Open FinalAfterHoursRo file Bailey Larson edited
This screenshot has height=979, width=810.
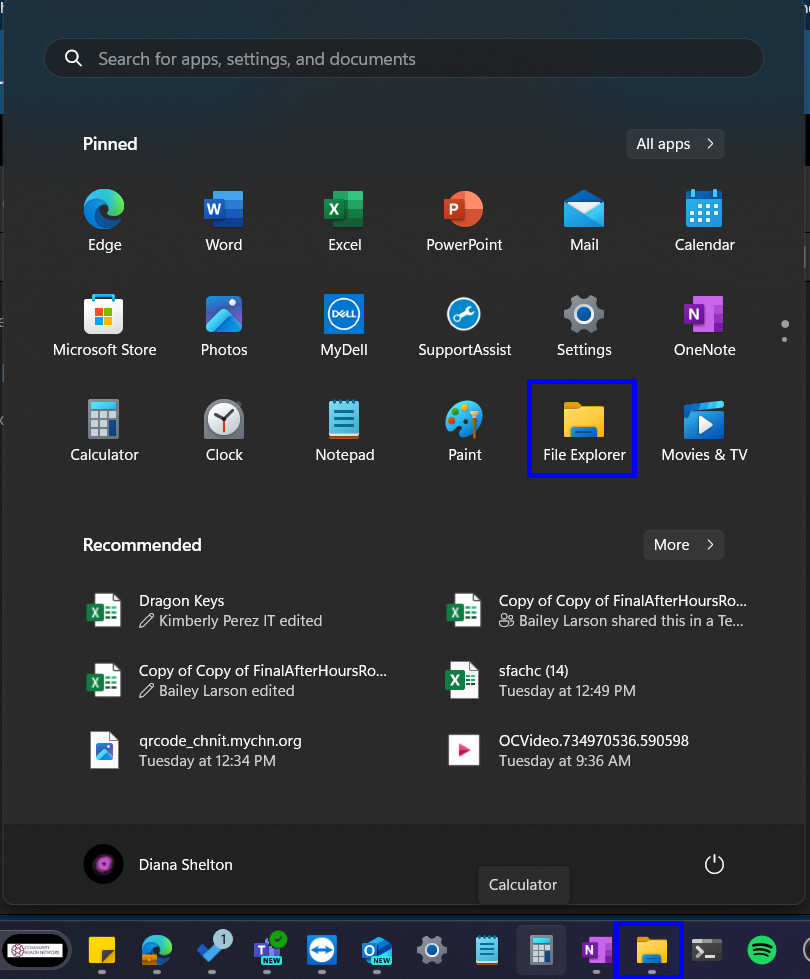tap(237, 681)
